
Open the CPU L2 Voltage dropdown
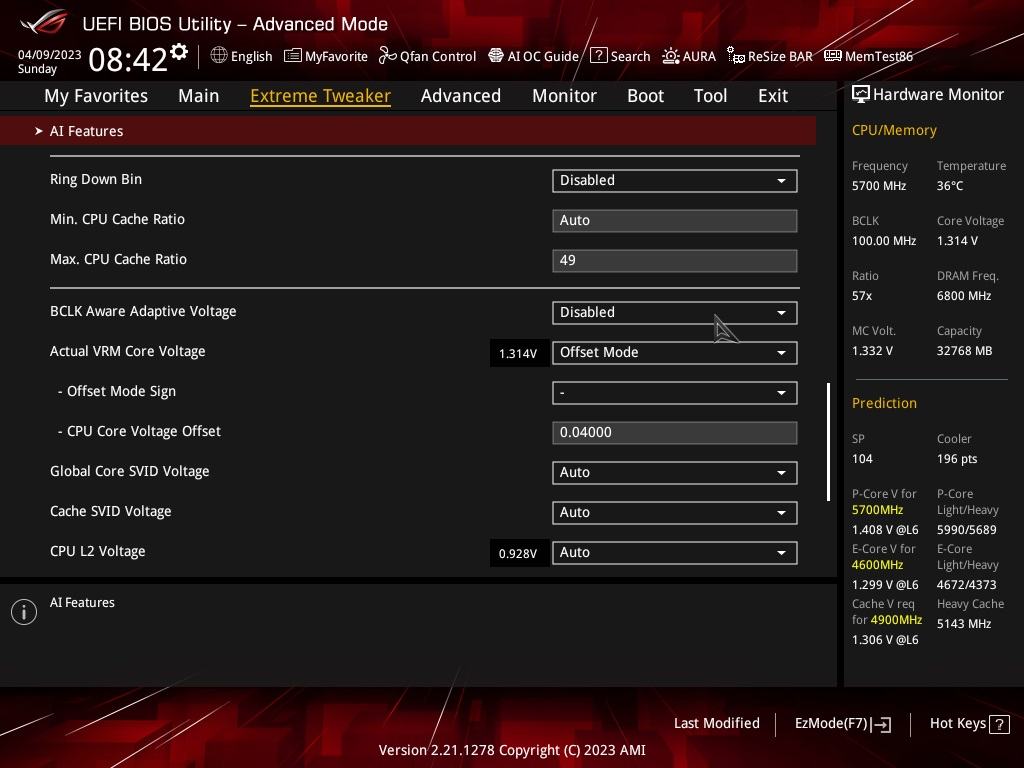(x=675, y=552)
